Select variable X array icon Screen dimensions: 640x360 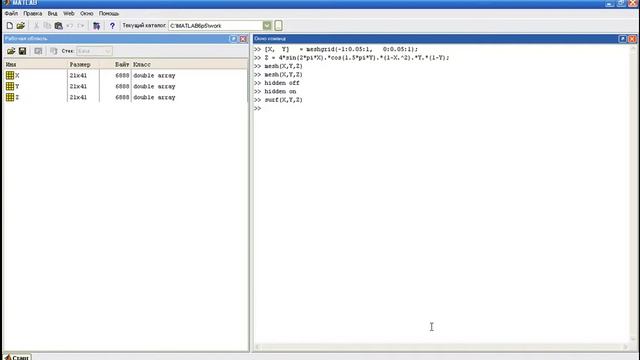(x=10, y=75)
